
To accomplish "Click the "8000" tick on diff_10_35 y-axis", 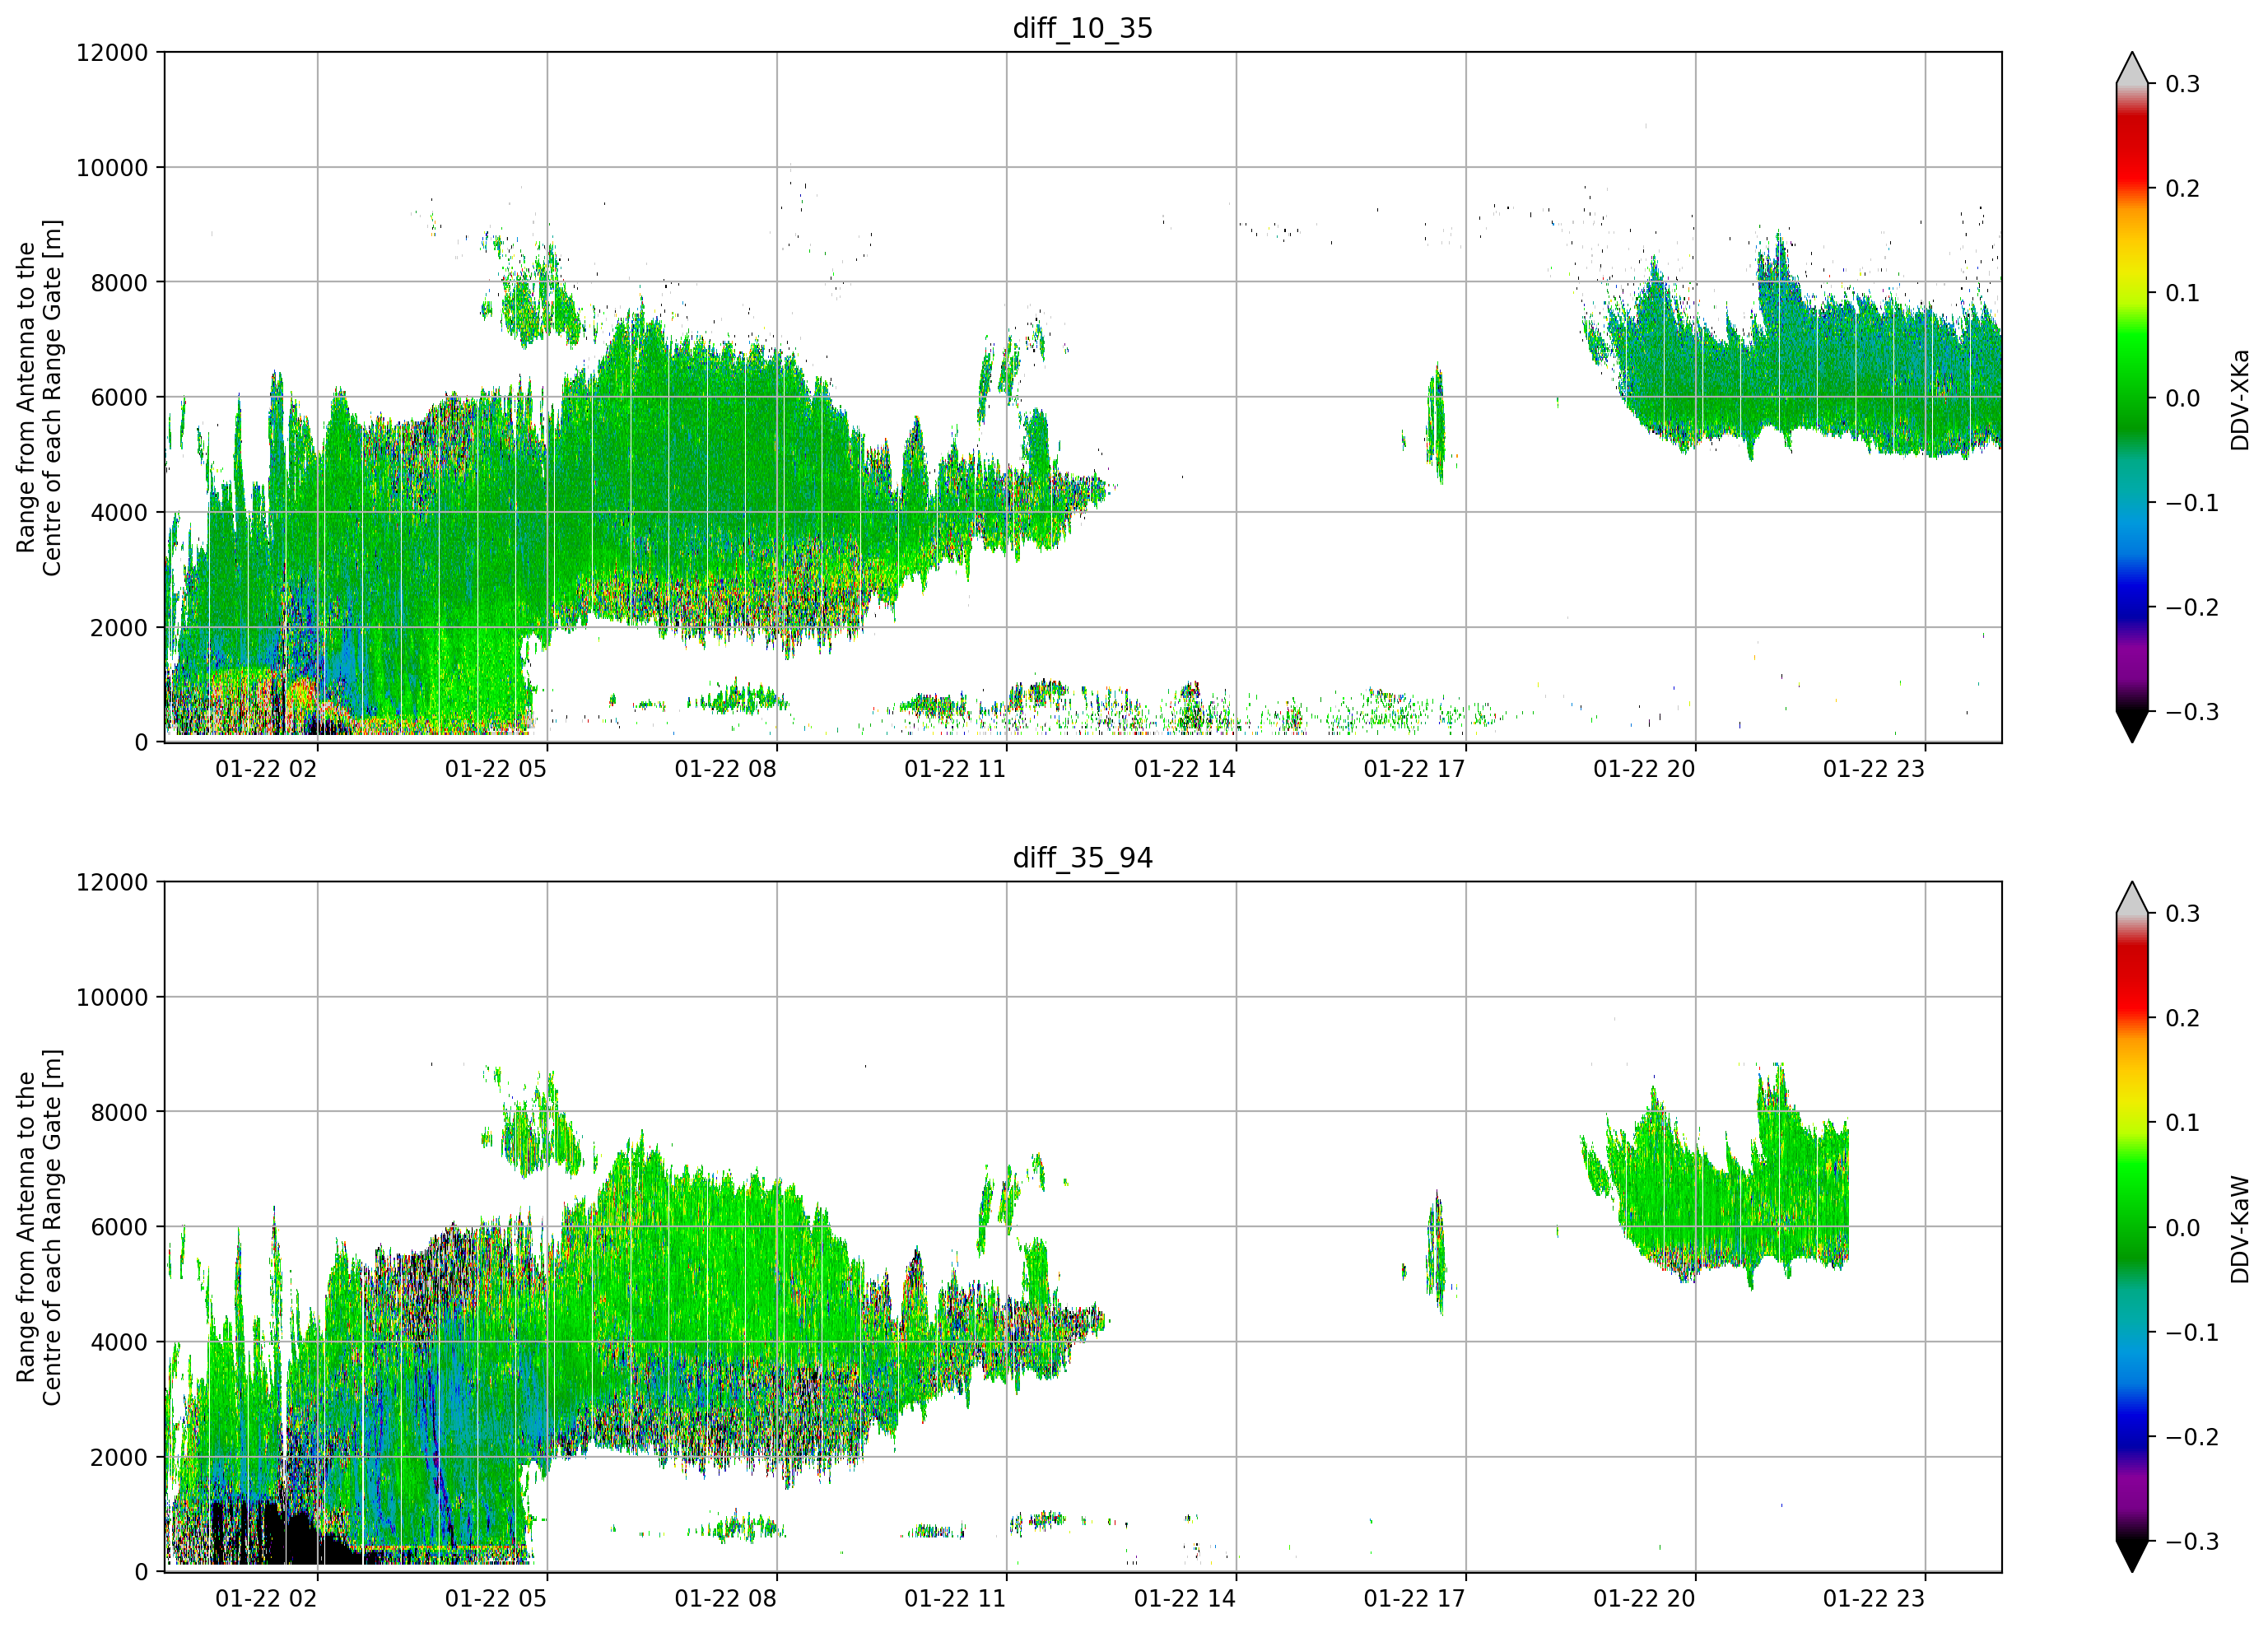I will click(x=119, y=282).
